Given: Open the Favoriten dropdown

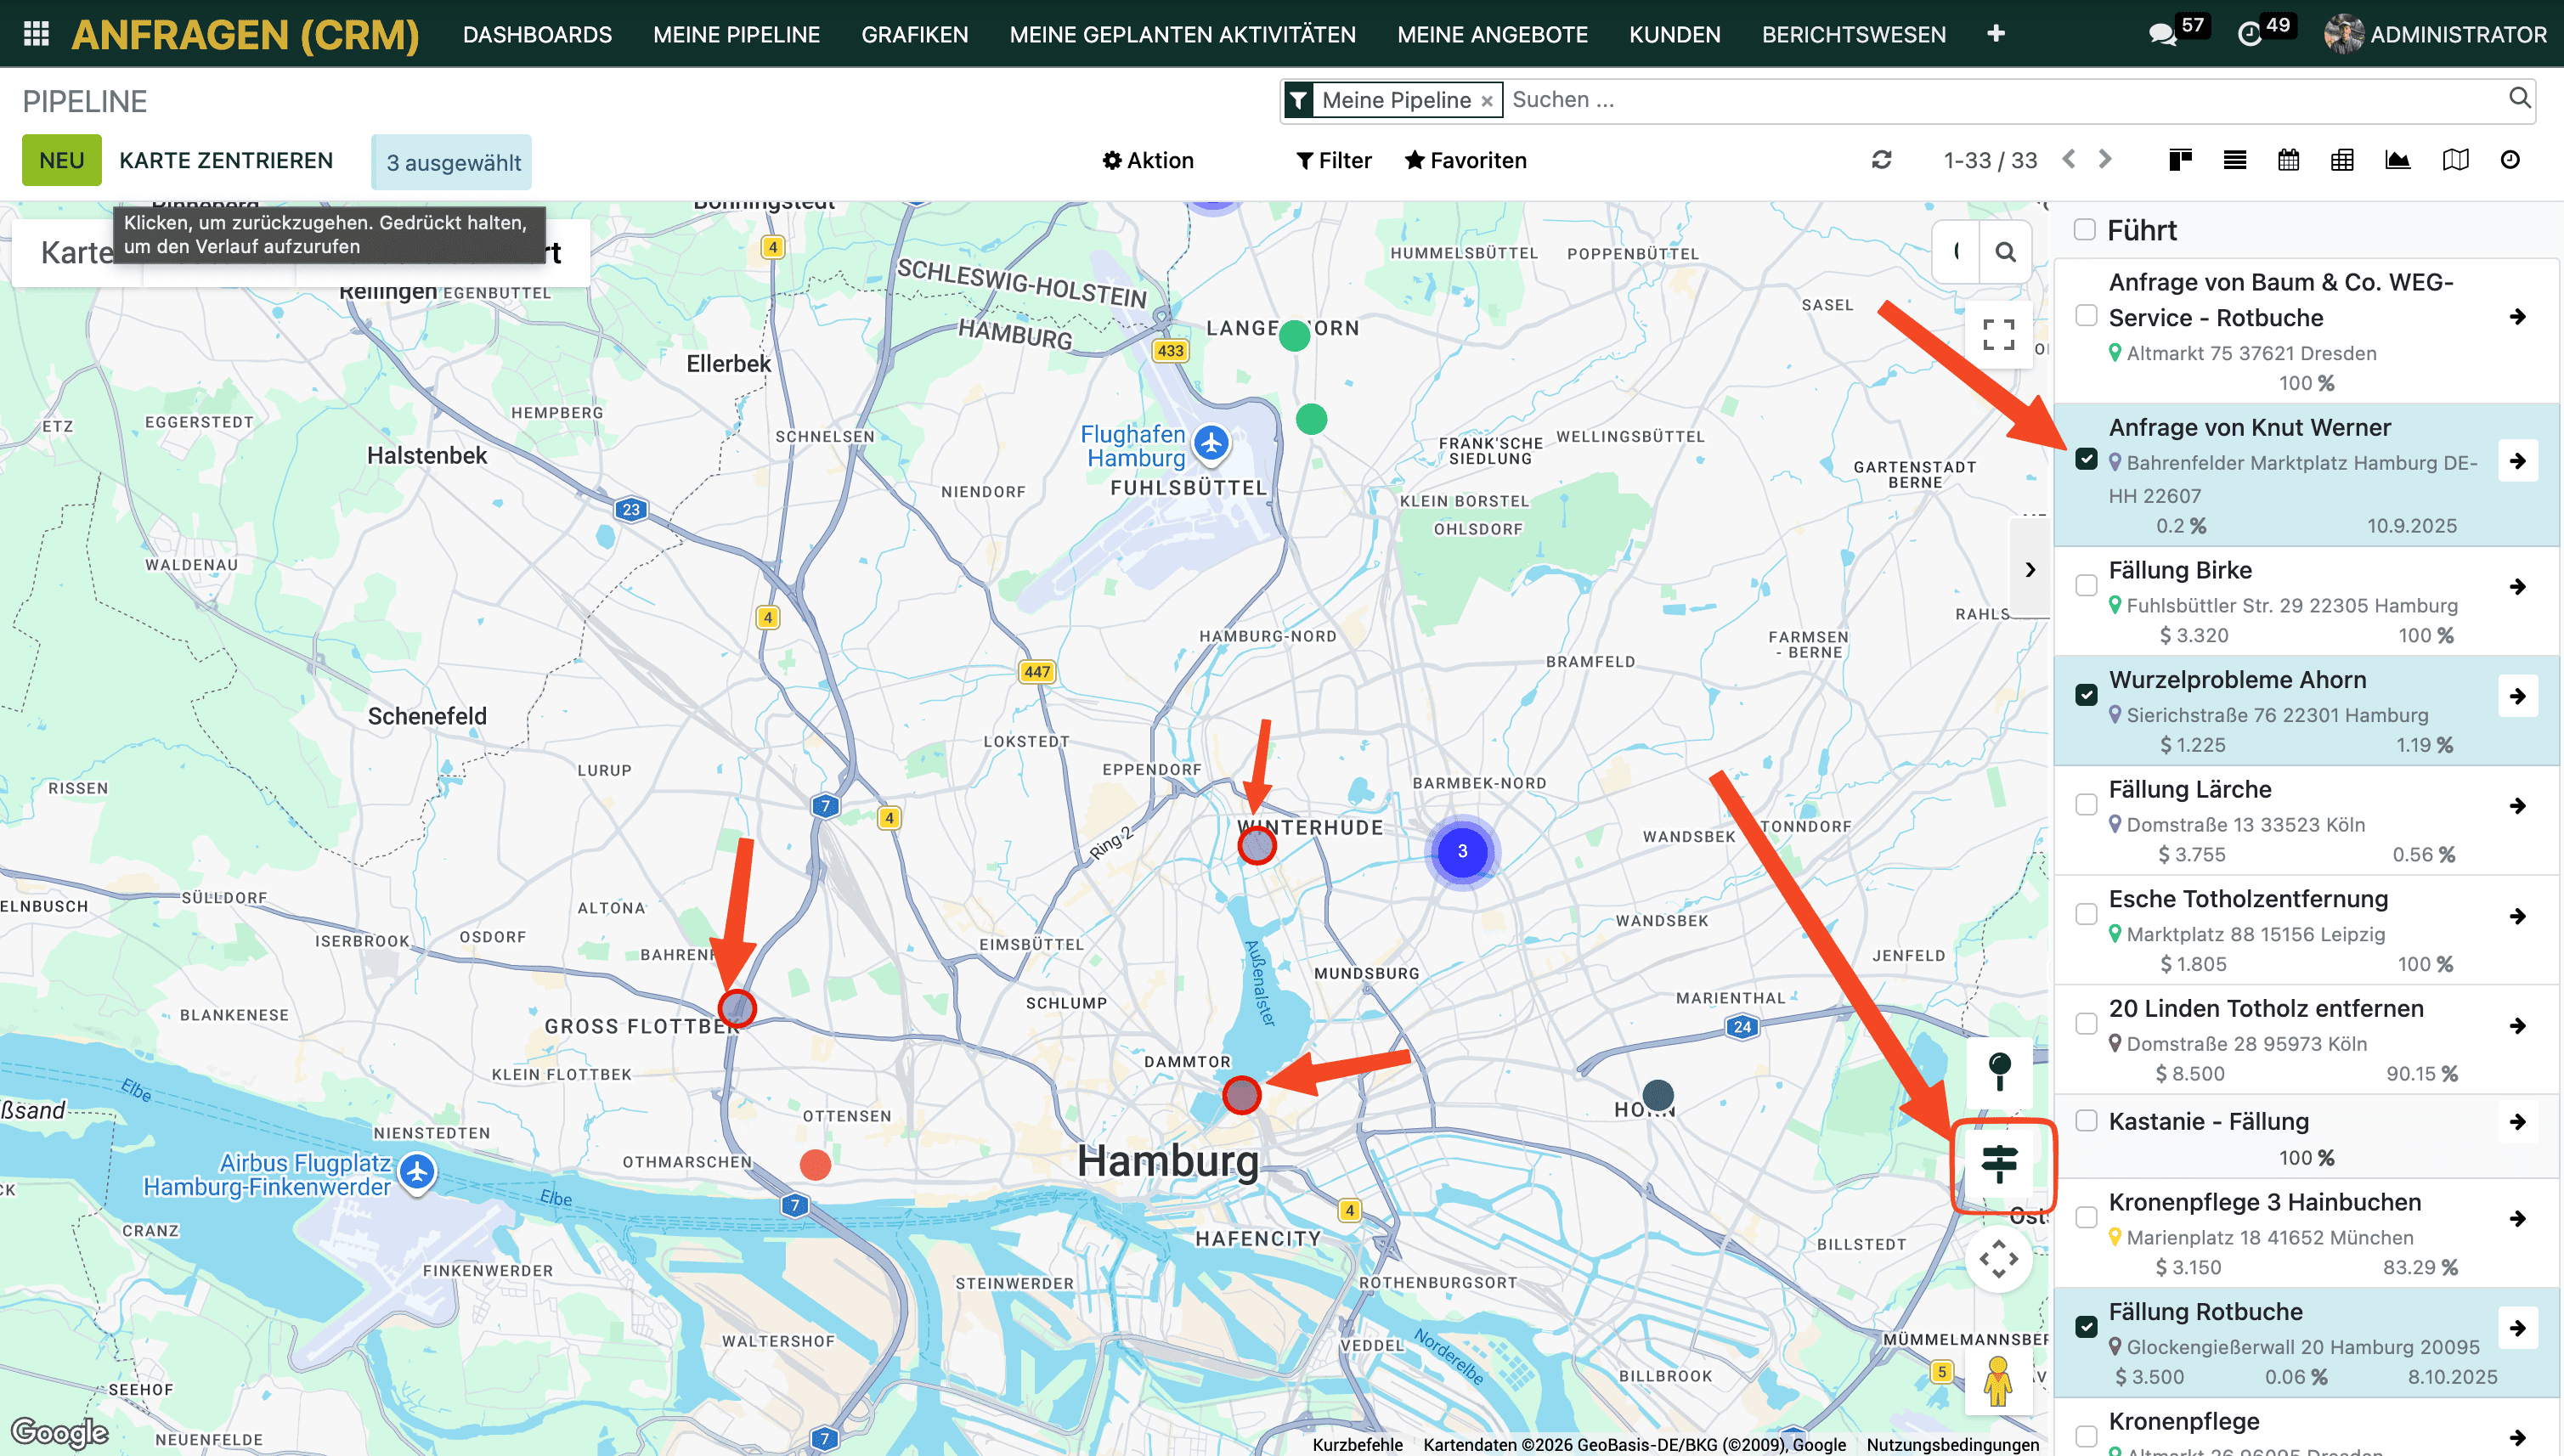Looking at the screenshot, I should tap(1465, 161).
